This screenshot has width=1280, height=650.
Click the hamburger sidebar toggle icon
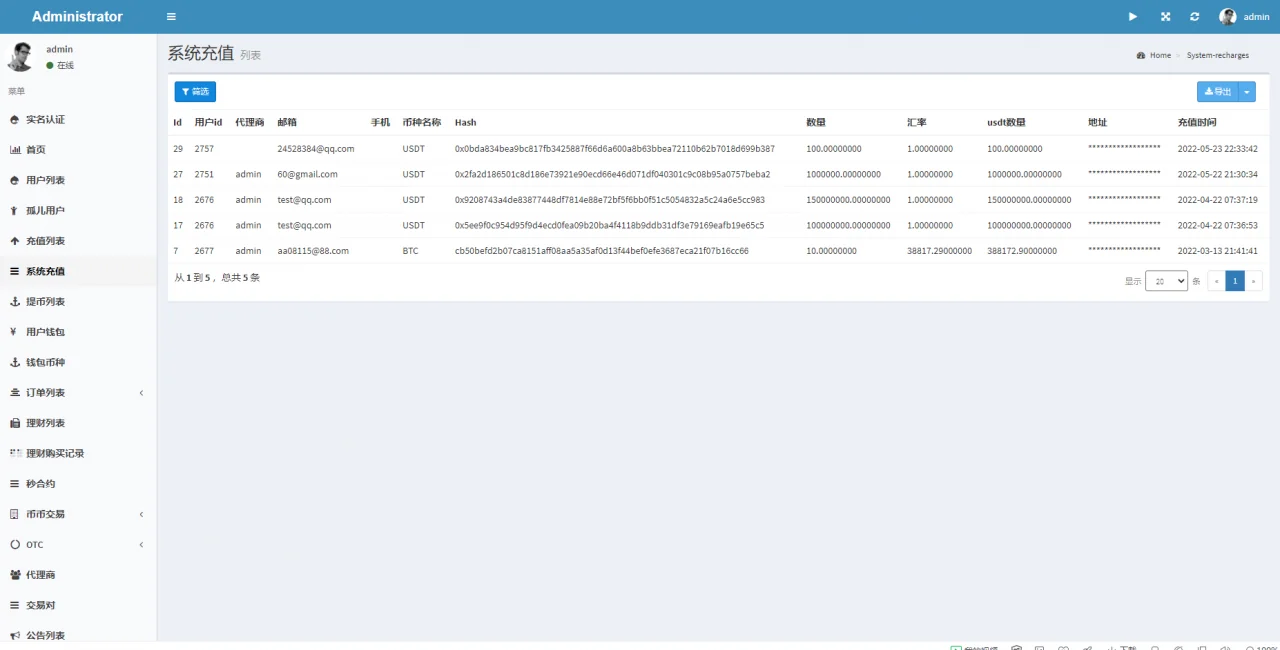pyautogui.click(x=171, y=17)
